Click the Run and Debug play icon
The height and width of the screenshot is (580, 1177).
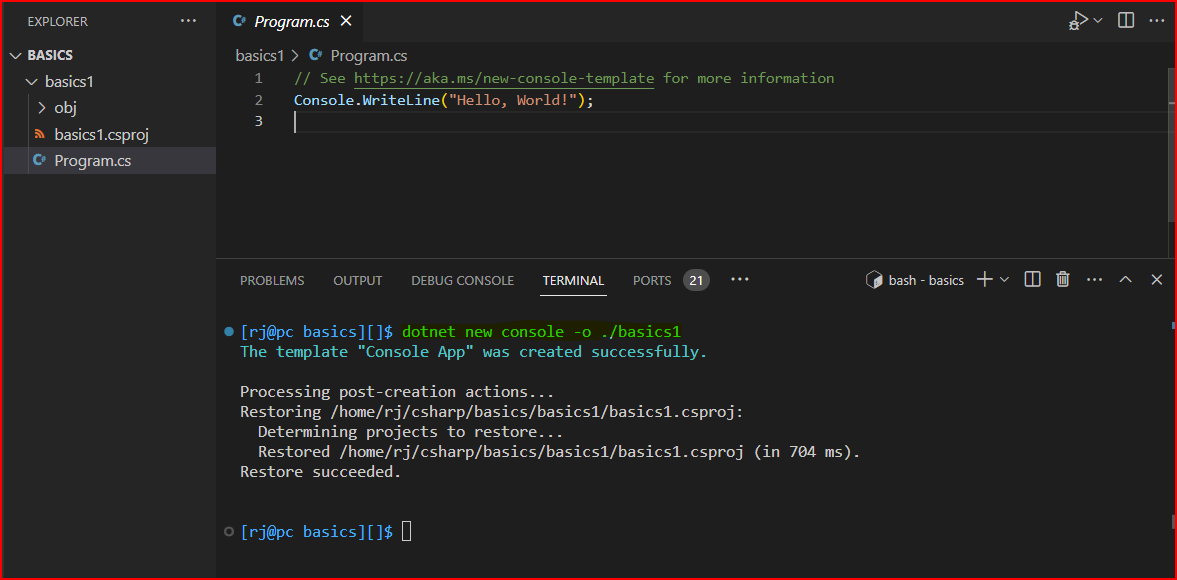pos(1078,19)
